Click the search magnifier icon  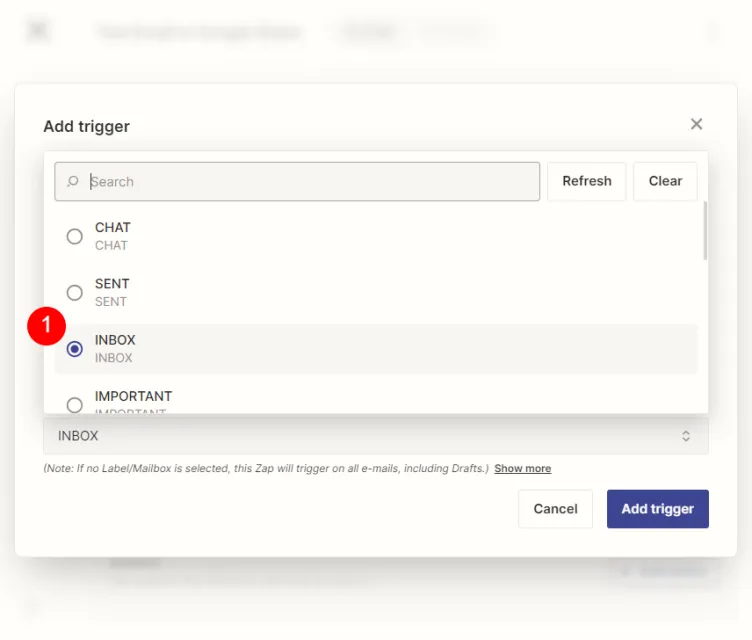pyautogui.click(x=73, y=181)
